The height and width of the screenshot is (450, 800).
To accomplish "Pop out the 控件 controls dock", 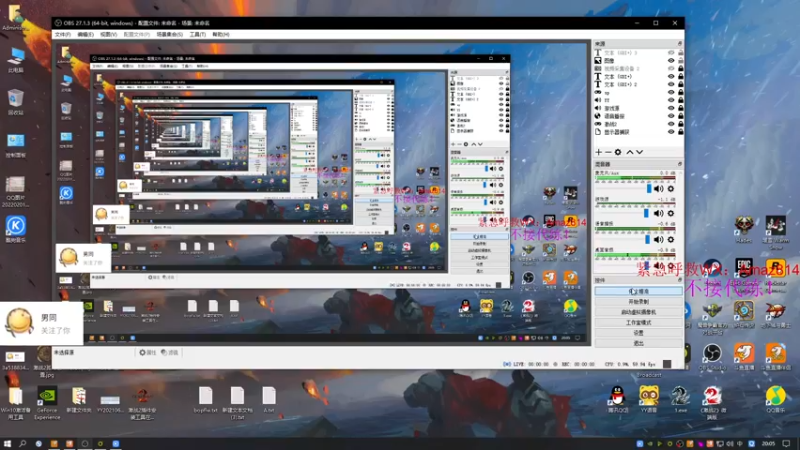I will click(x=680, y=280).
